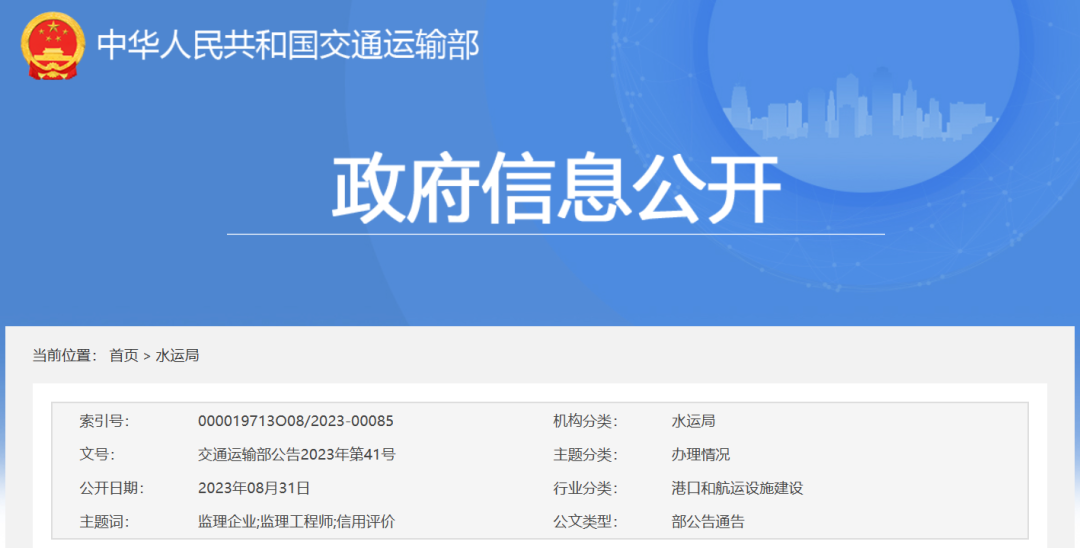Select the 当前位置 label

tap(65, 355)
